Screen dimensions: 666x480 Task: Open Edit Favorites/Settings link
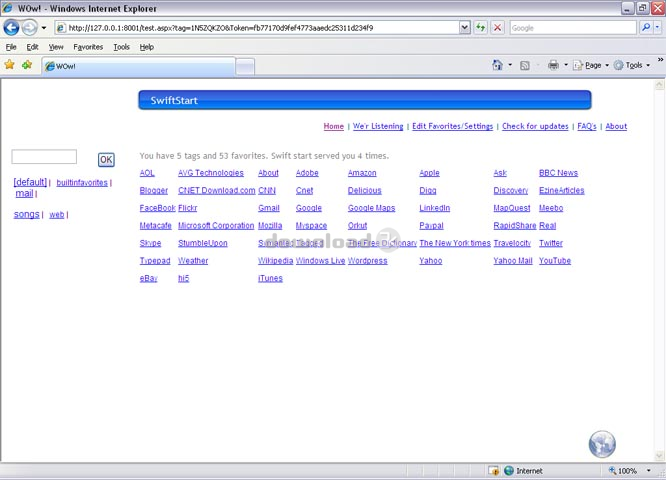pos(452,126)
